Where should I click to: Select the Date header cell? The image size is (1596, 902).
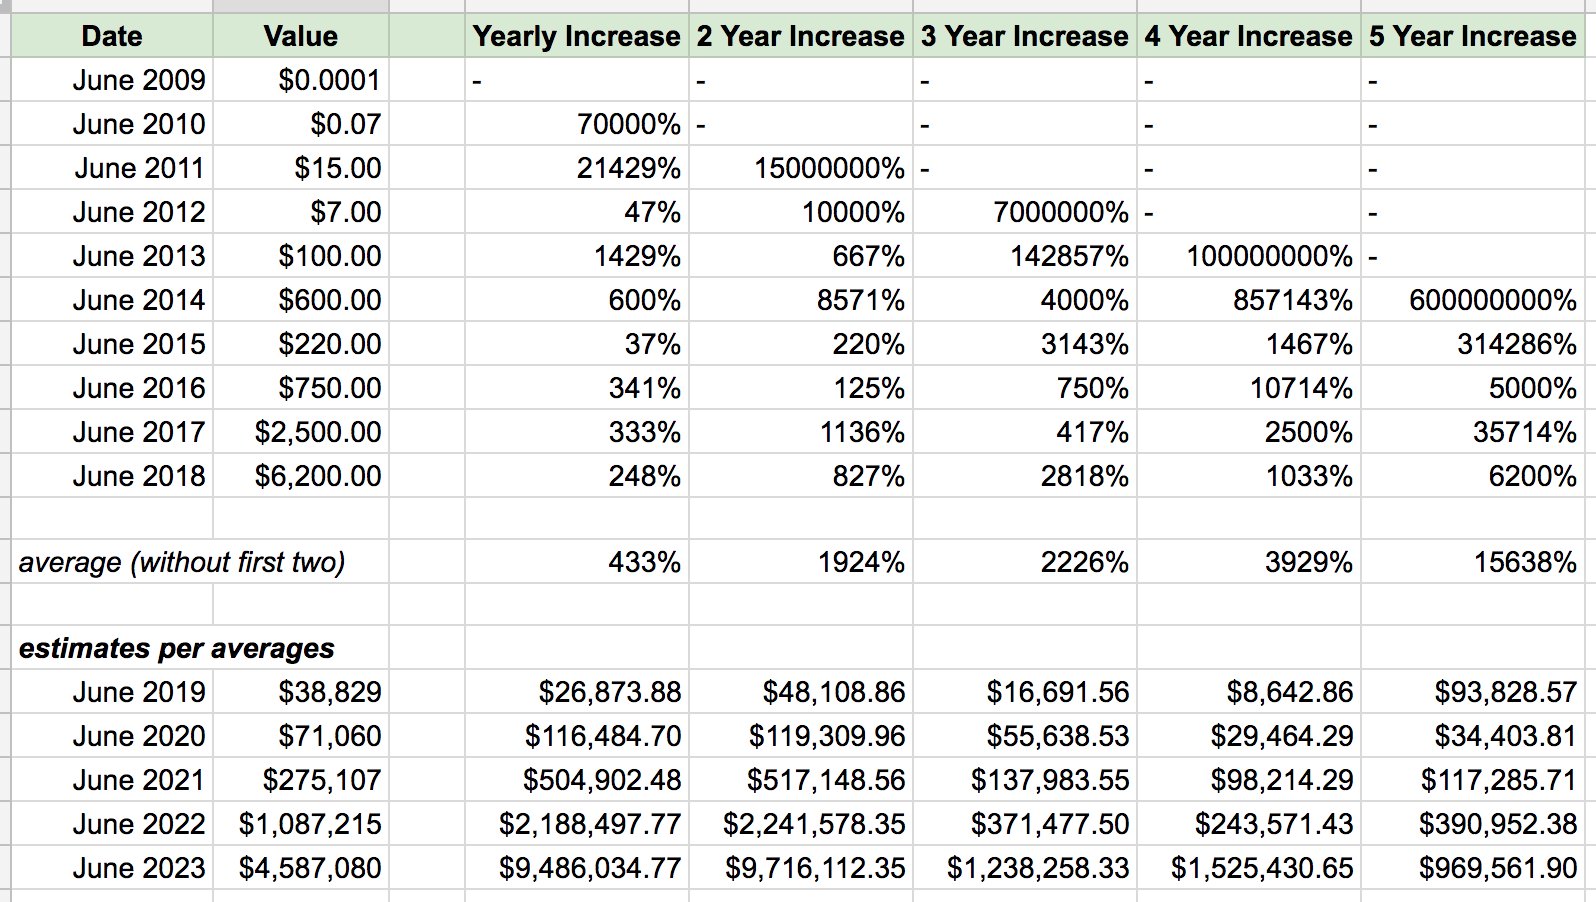tap(112, 36)
